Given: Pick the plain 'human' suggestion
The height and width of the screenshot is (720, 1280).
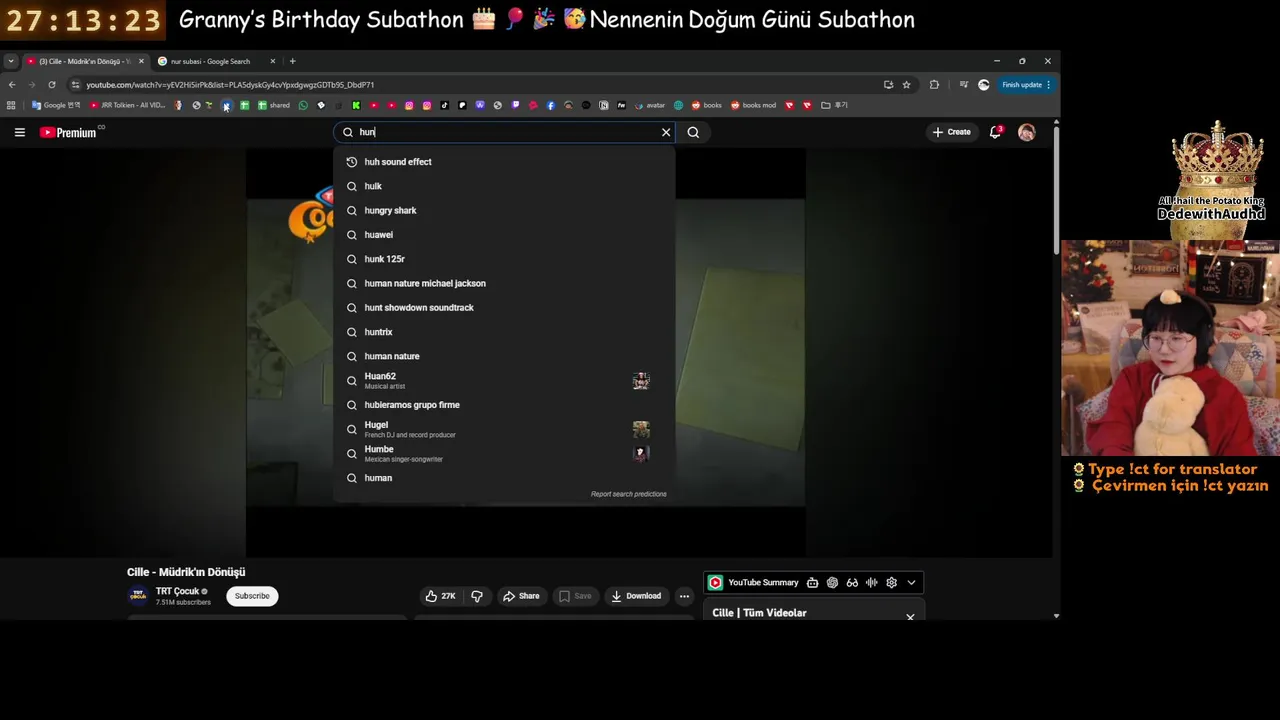Looking at the screenshot, I should click(x=504, y=478).
